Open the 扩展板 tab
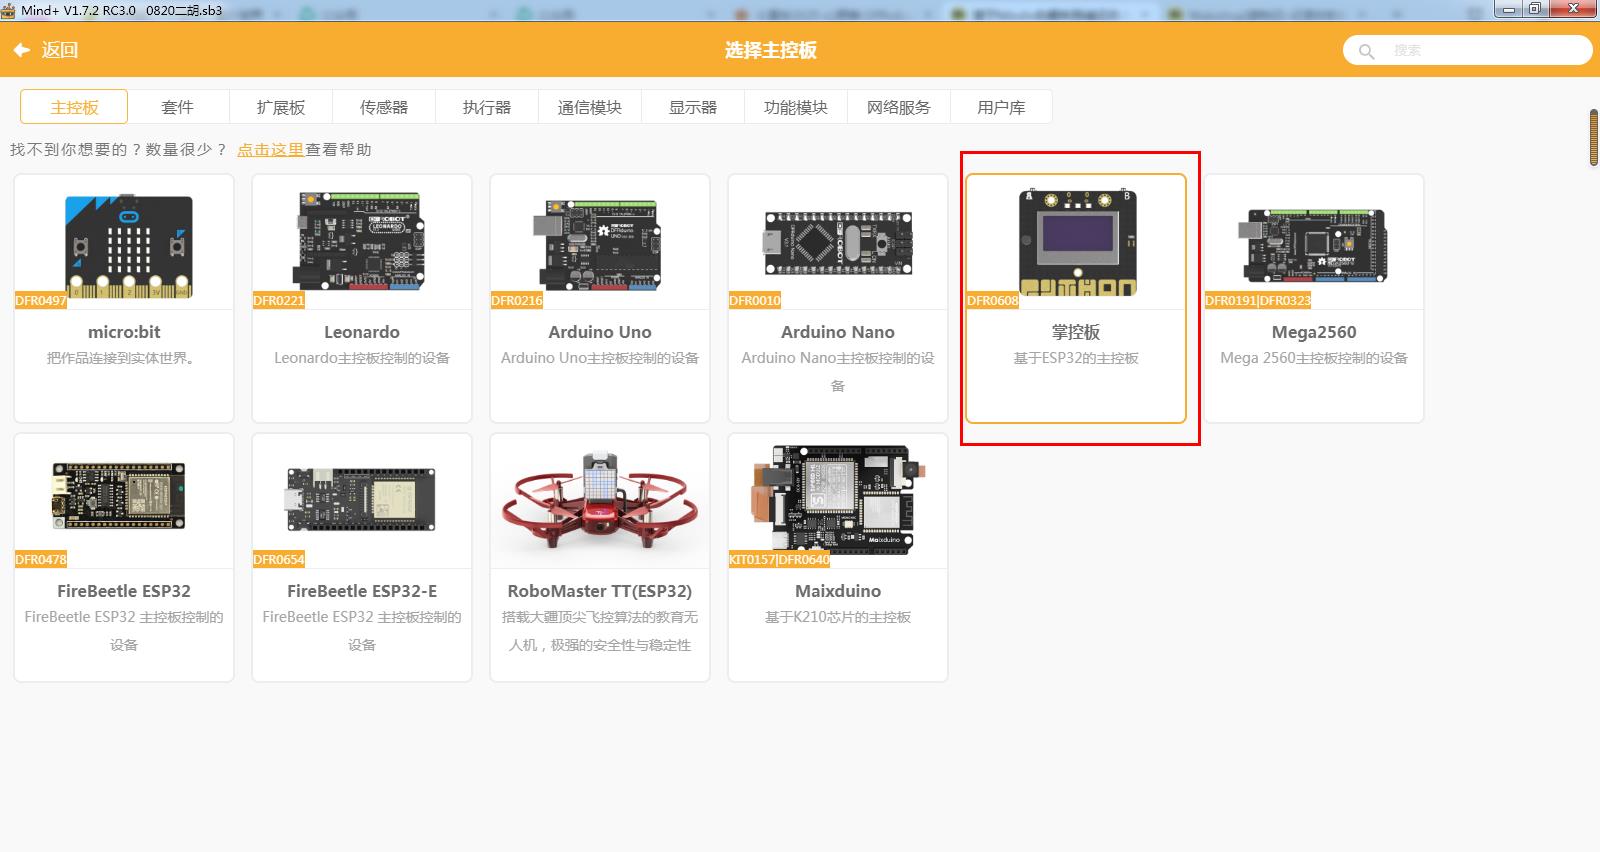This screenshot has width=1600, height=852. point(281,107)
